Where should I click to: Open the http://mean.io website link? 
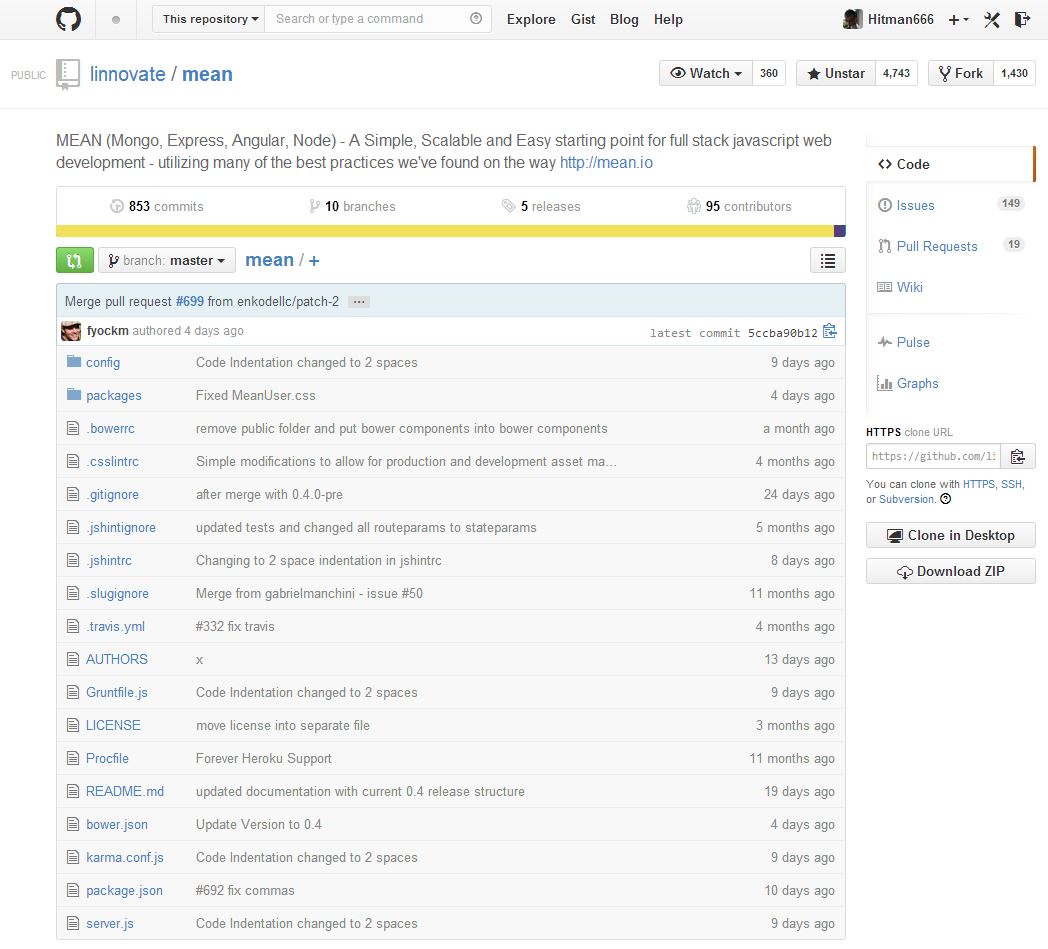tap(606, 162)
